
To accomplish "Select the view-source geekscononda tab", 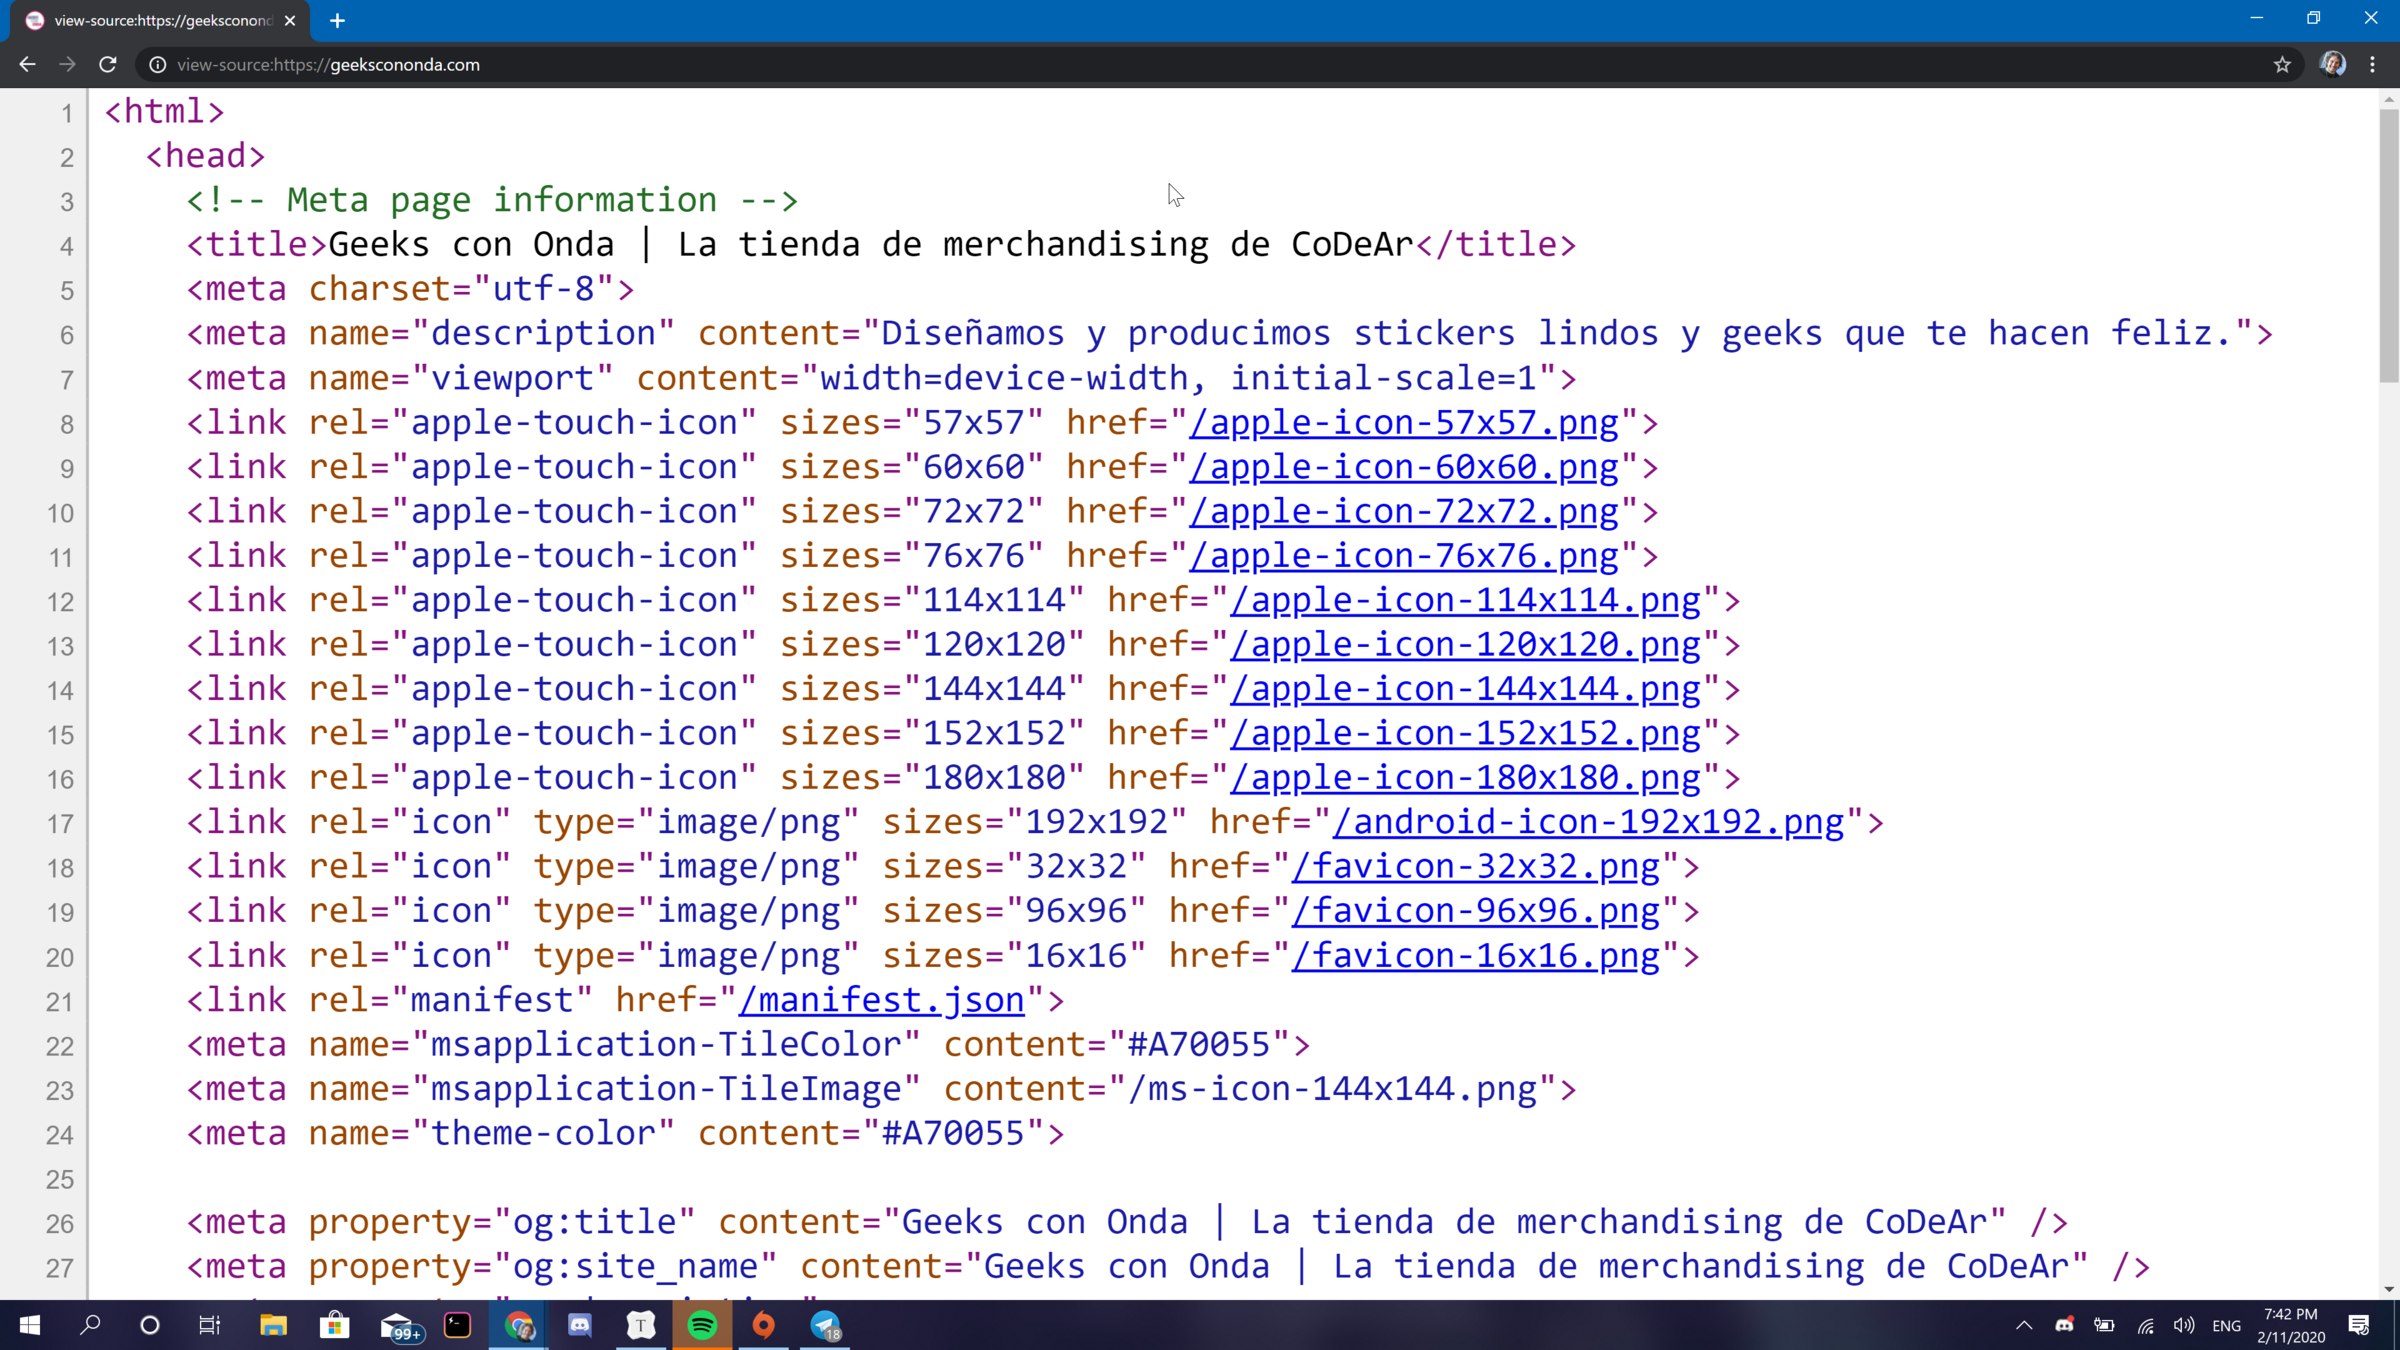I will pyautogui.click(x=160, y=20).
